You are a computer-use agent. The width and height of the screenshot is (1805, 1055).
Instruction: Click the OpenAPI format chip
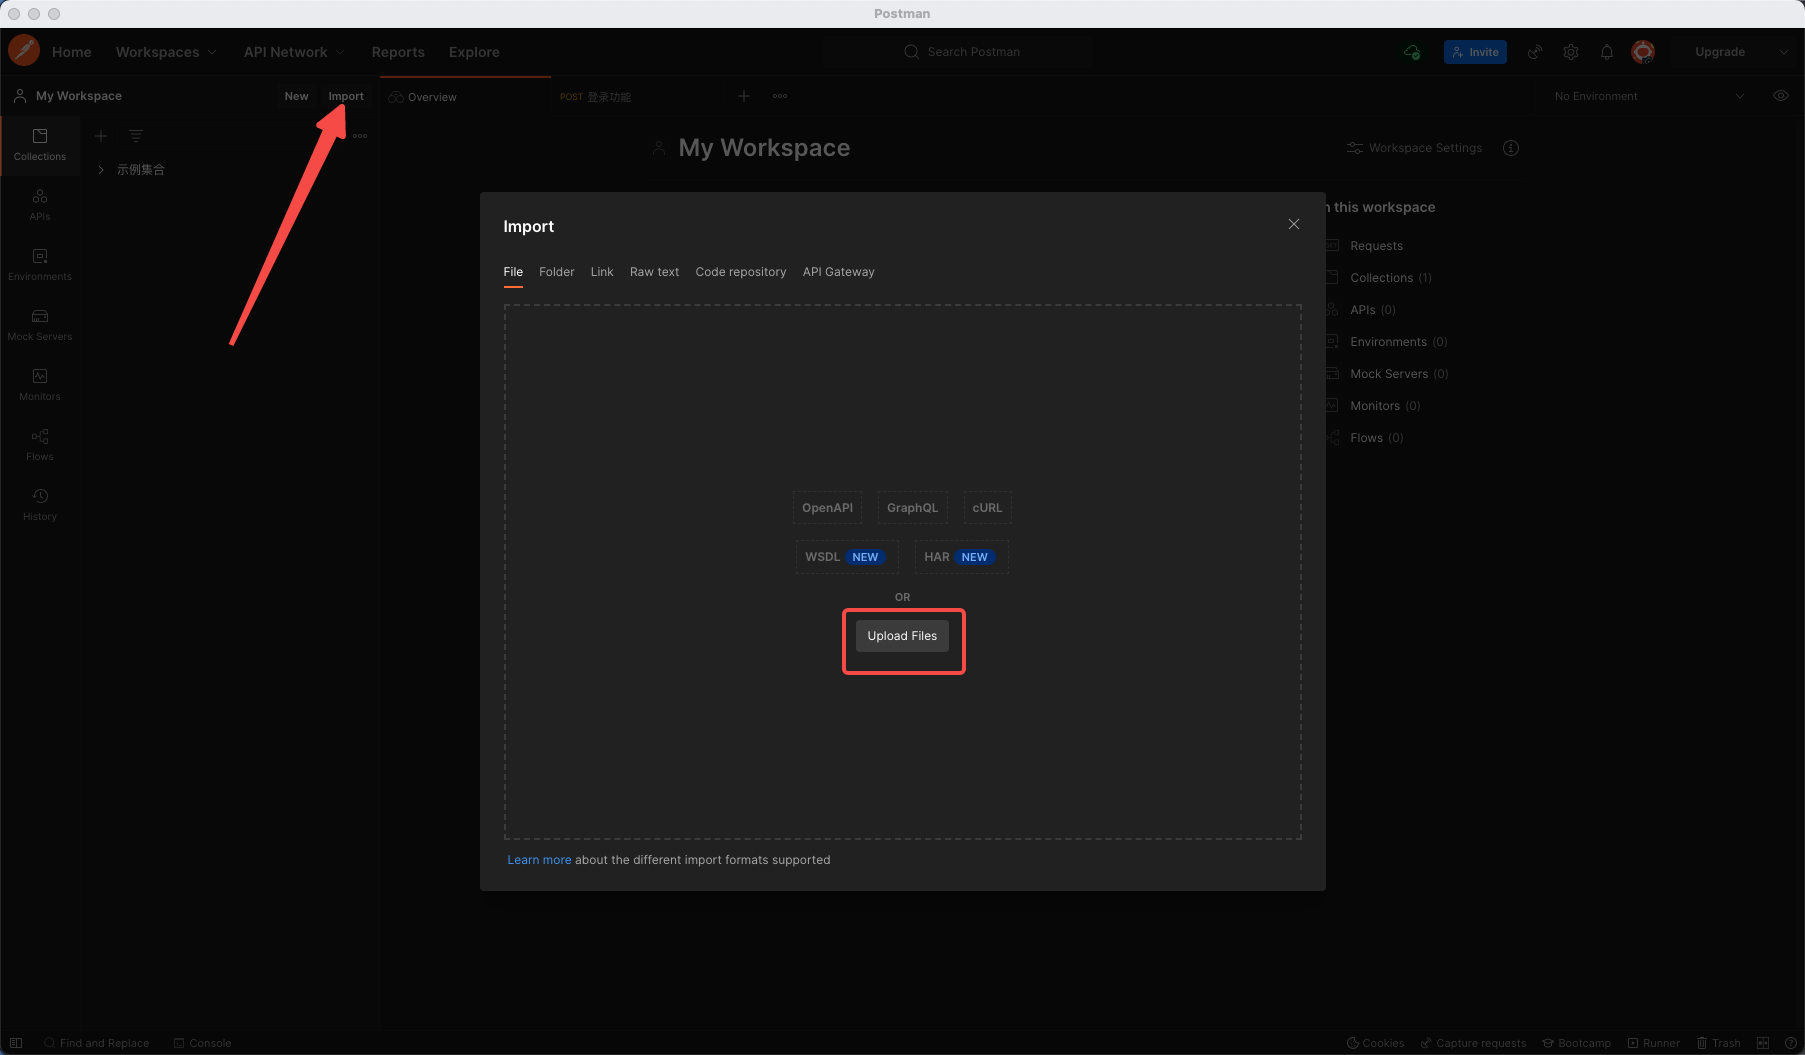point(827,508)
